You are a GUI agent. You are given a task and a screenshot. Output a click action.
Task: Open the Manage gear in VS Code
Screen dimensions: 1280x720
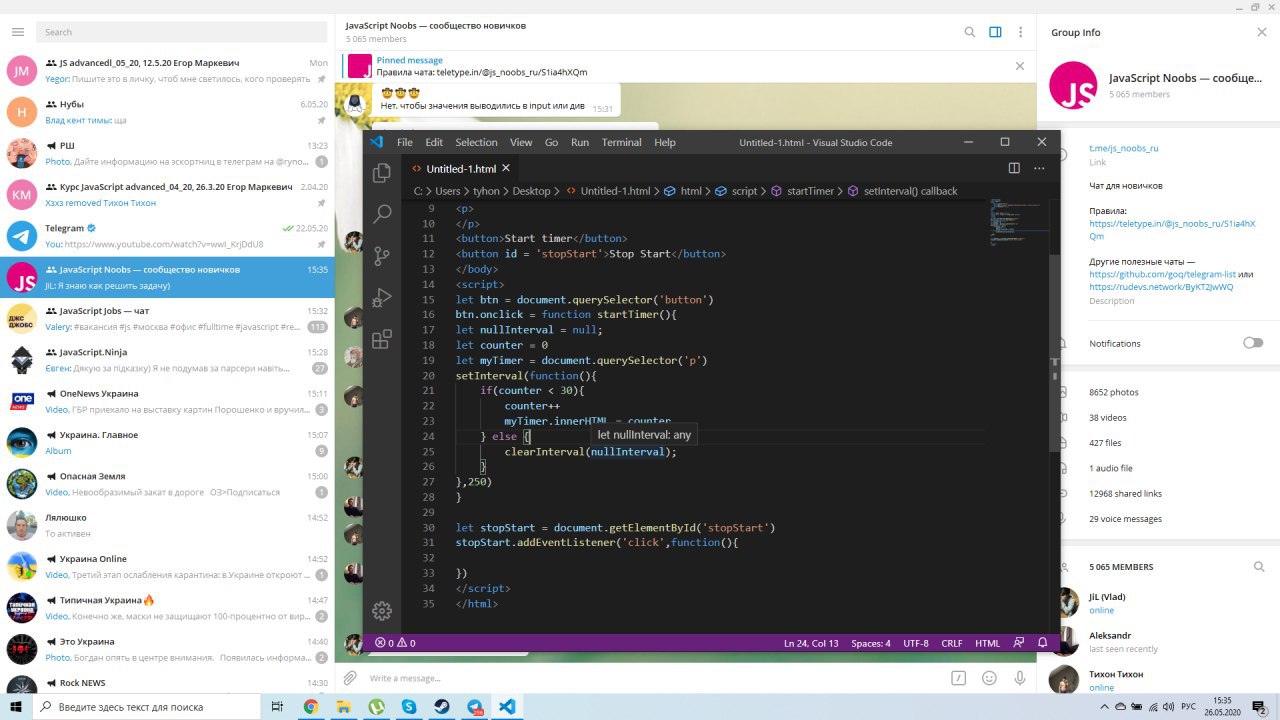pyautogui.click(x=381, y=610)
